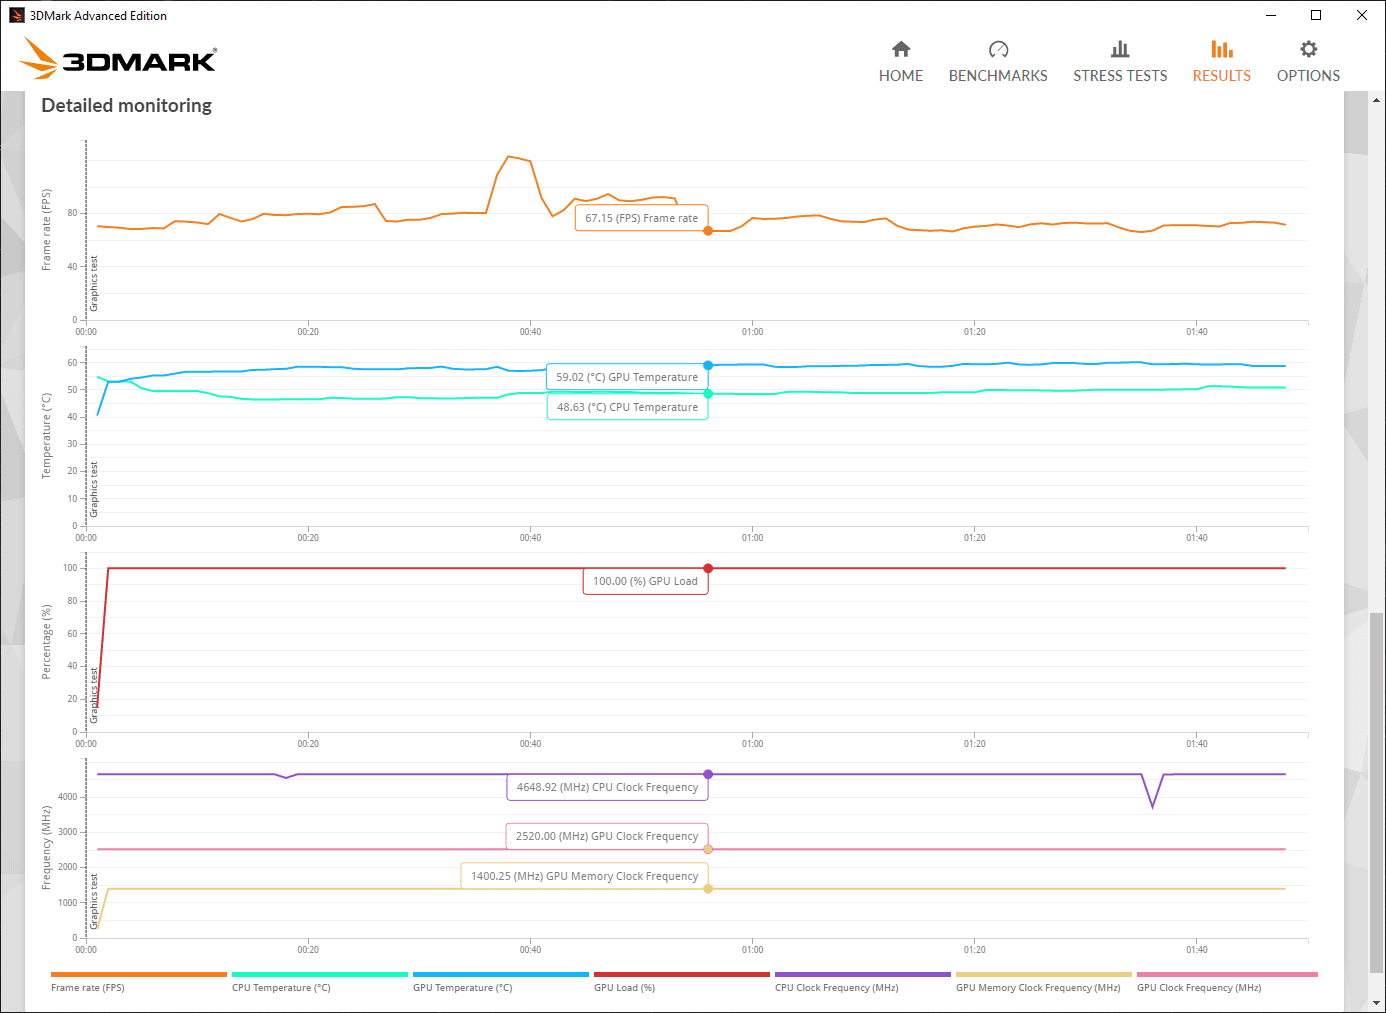Viewport: 1386px width, 1013px height.
Task: Toggle the CPU Temperature legend series
Action: [x=320, y=982]
